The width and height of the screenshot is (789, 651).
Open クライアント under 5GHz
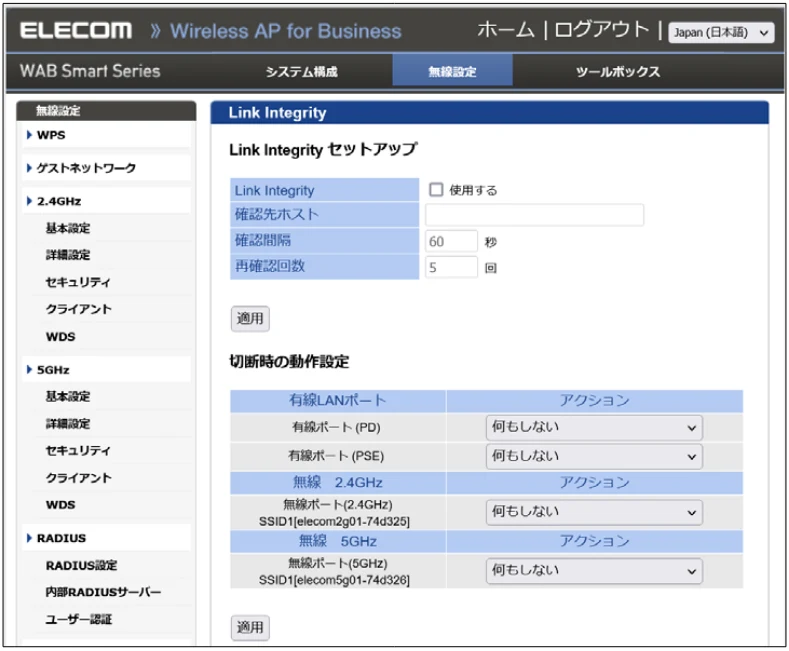click(78, 478)
